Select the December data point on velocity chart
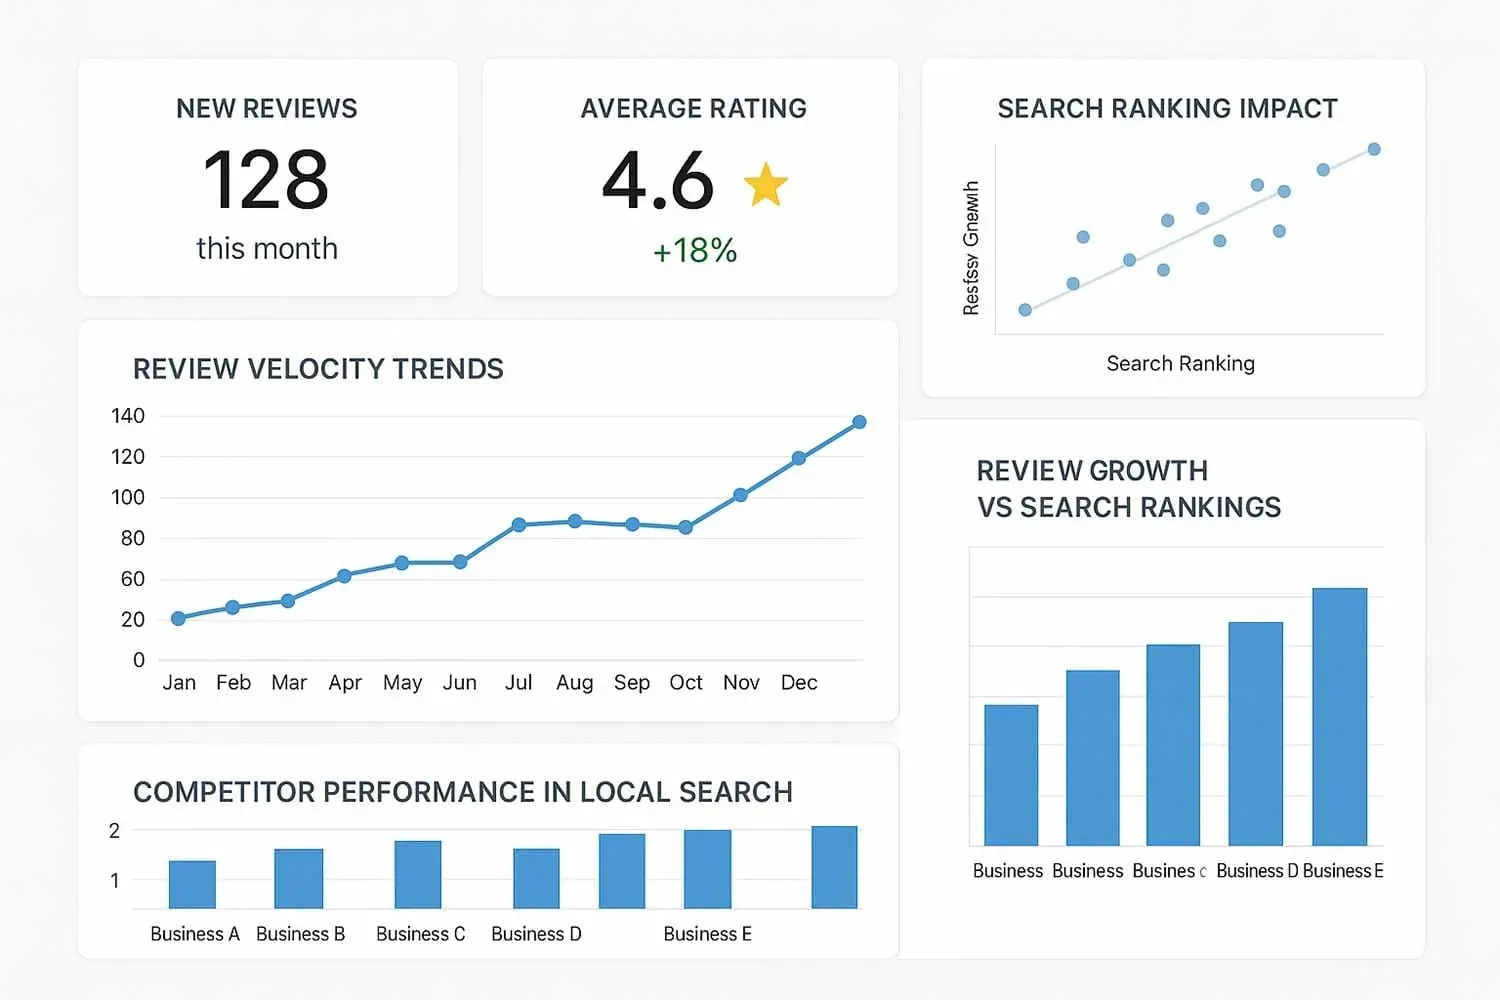This screenshot has width=1500, height=1000. 798,459
